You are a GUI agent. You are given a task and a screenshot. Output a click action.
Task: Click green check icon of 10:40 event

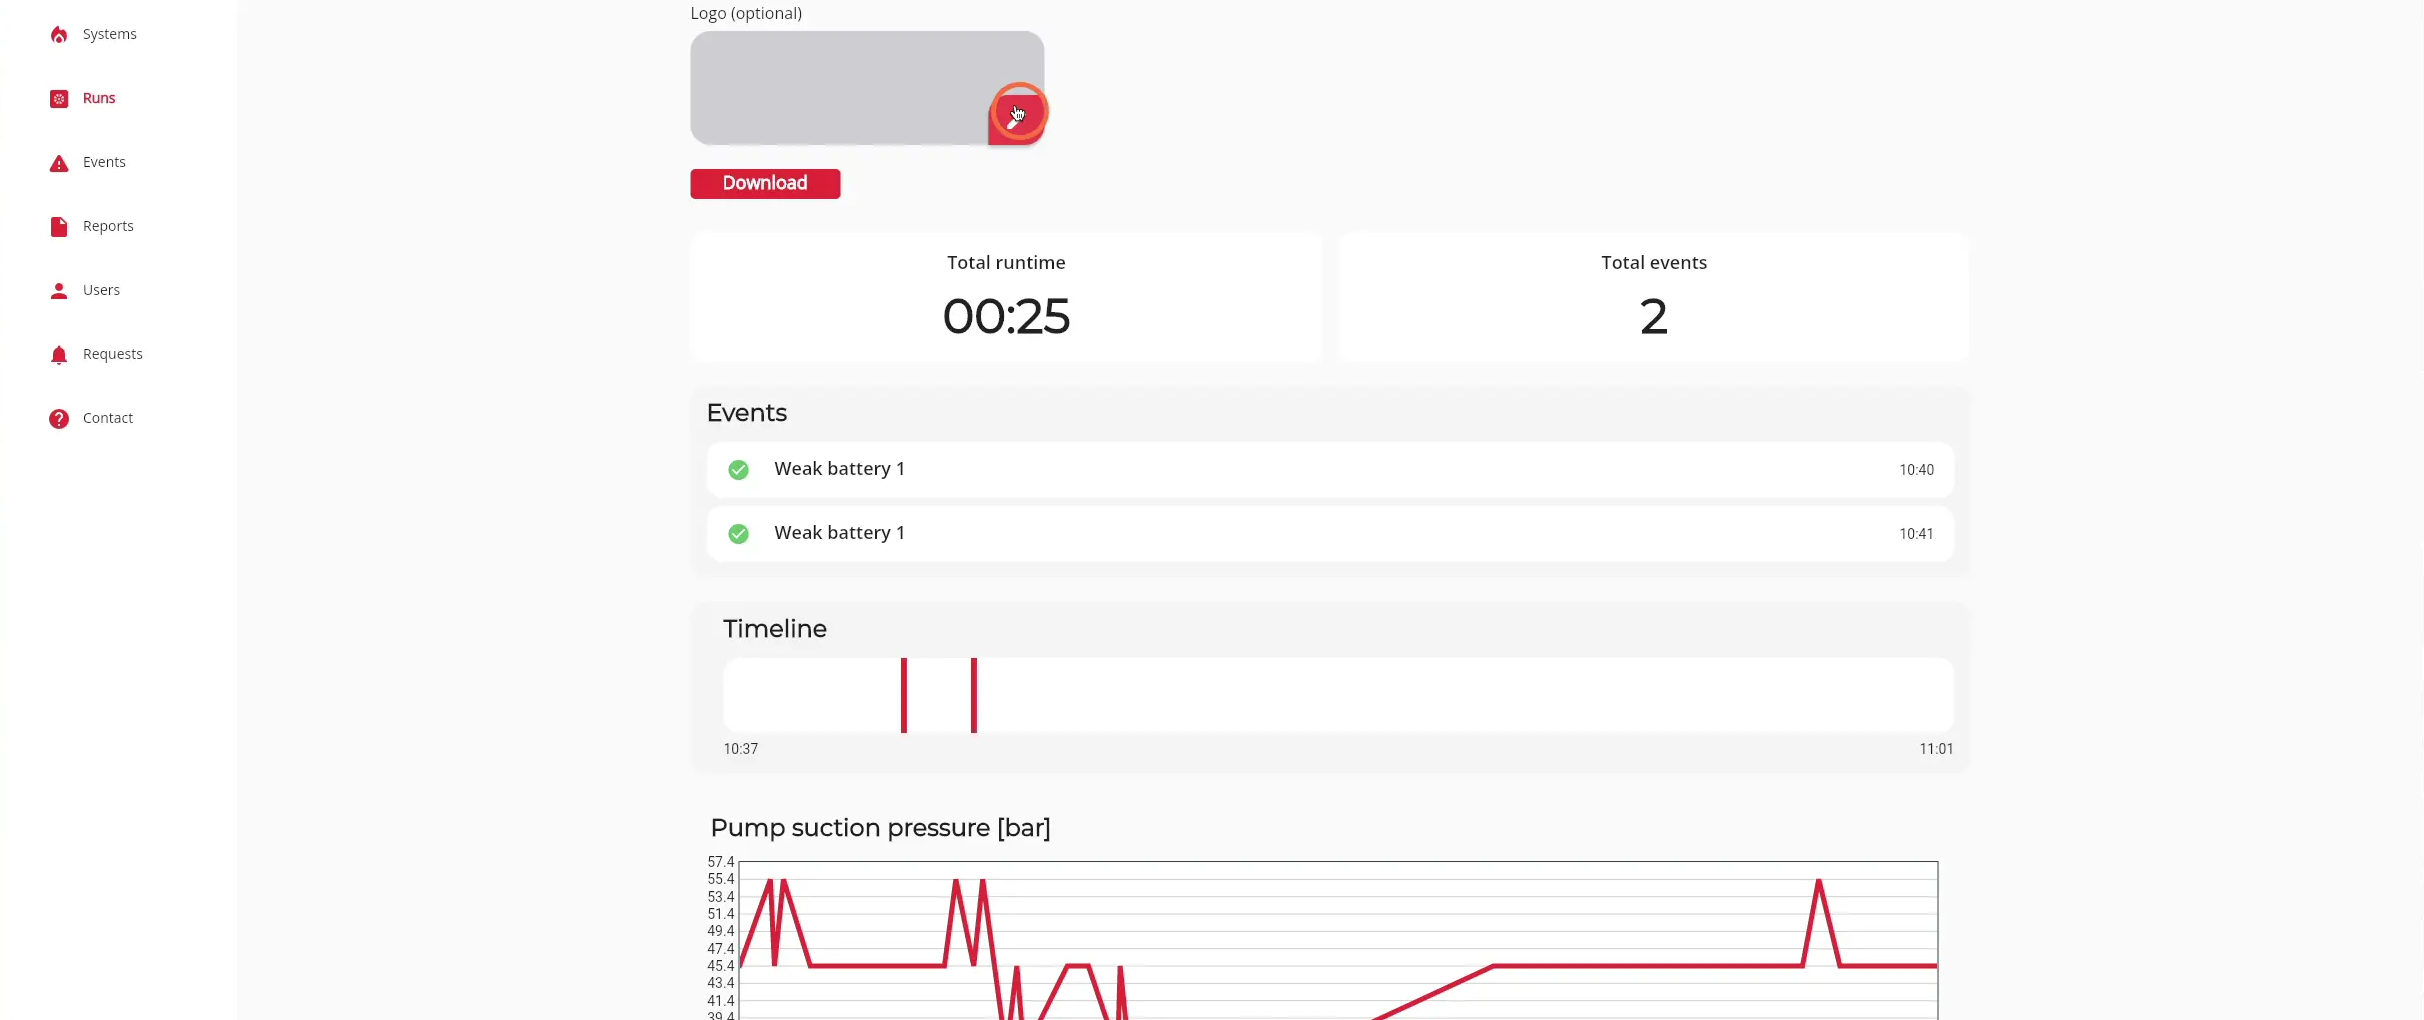pos(738,470)
